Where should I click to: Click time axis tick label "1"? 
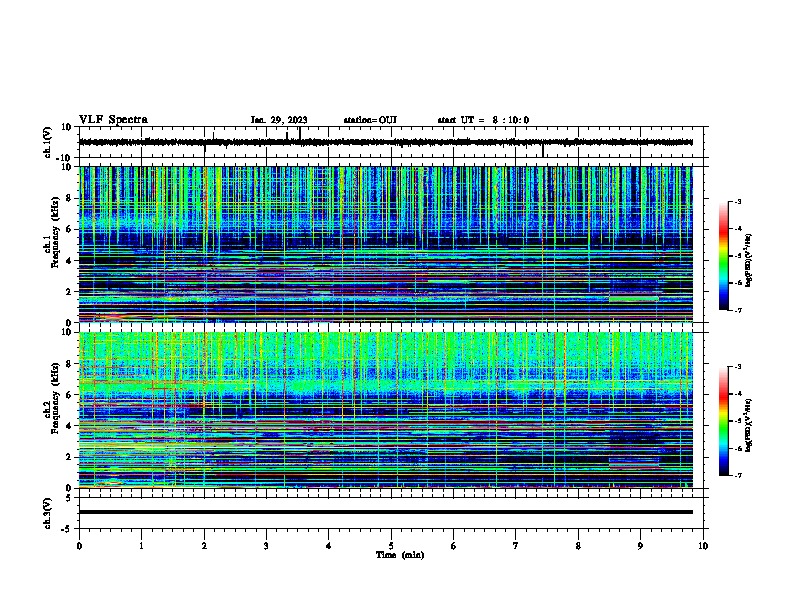[x=141, y=546]
